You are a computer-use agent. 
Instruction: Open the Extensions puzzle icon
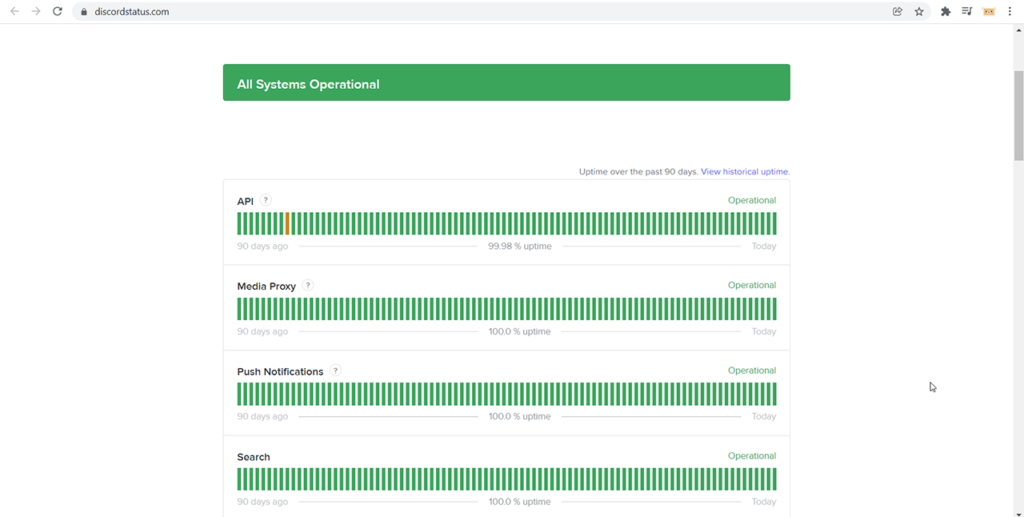click(945, 11)
